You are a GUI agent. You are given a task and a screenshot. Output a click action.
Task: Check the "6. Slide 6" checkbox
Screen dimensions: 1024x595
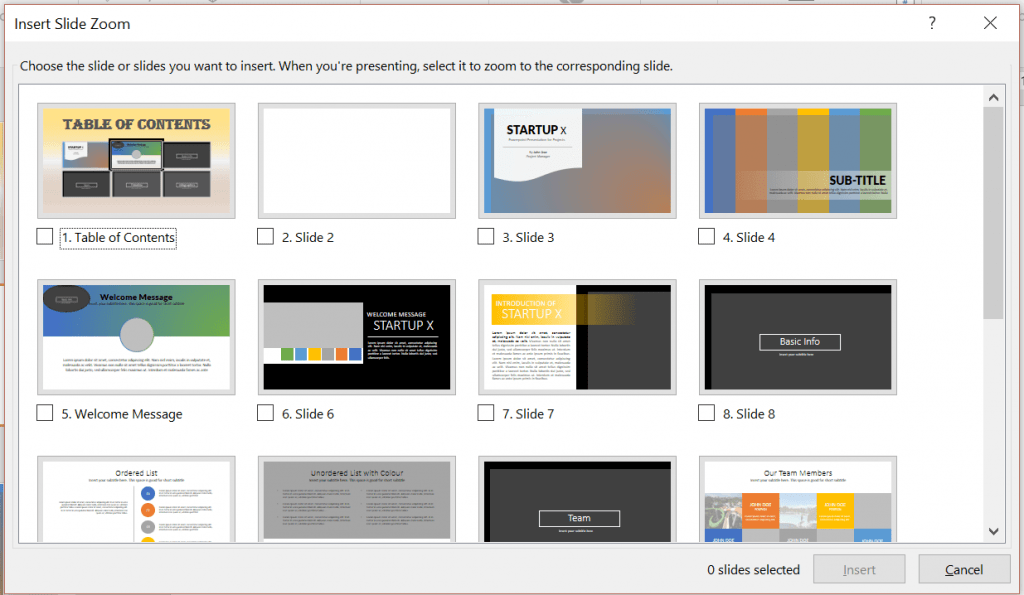coord(265,412)
